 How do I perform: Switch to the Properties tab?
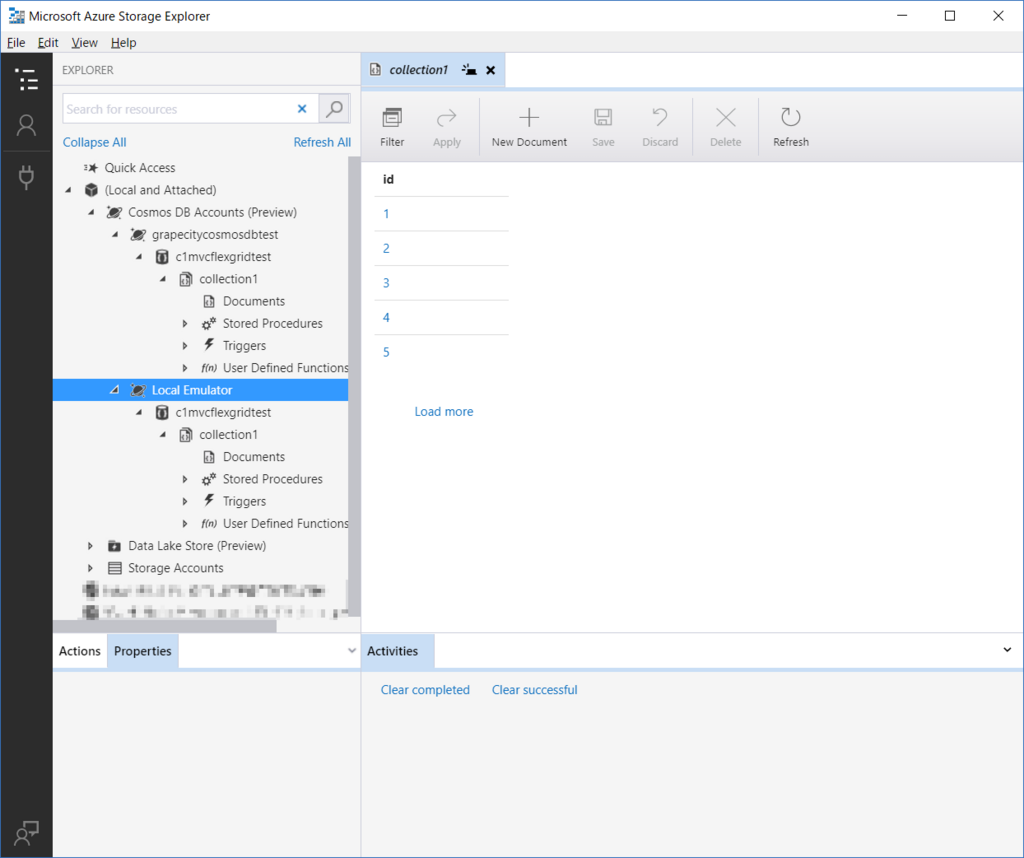pyautogui.click(x=142, y=651)
